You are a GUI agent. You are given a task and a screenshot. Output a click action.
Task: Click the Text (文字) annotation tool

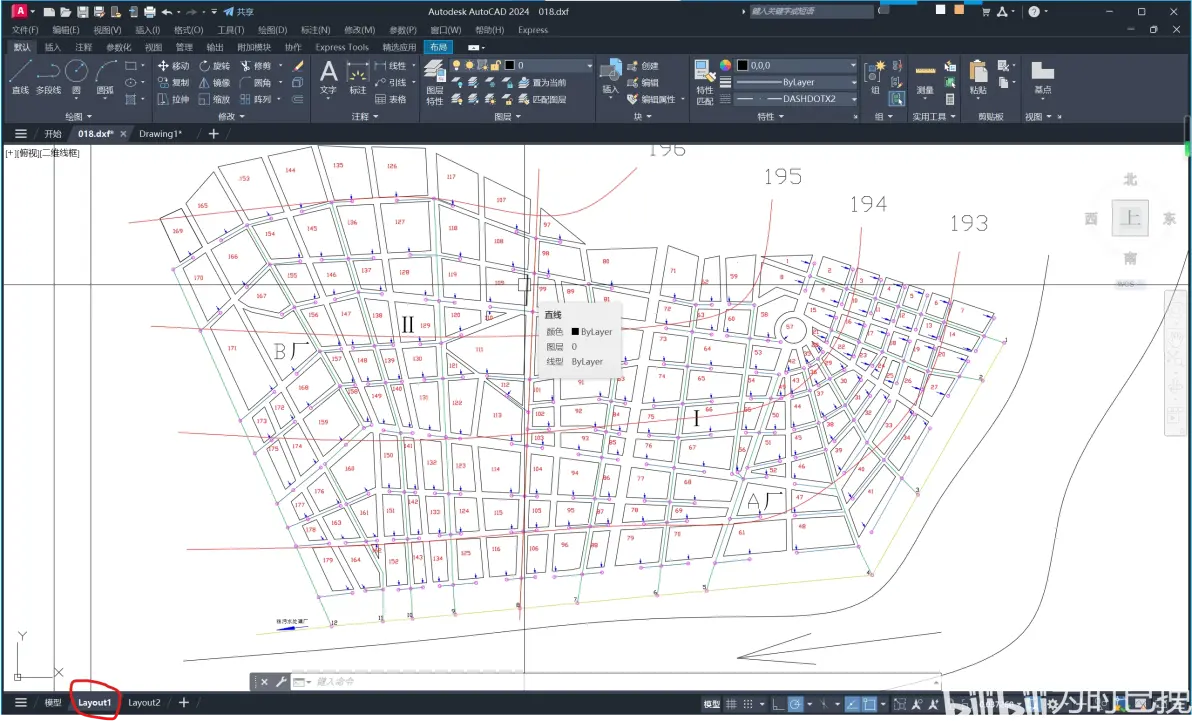[x=328, y=78]
